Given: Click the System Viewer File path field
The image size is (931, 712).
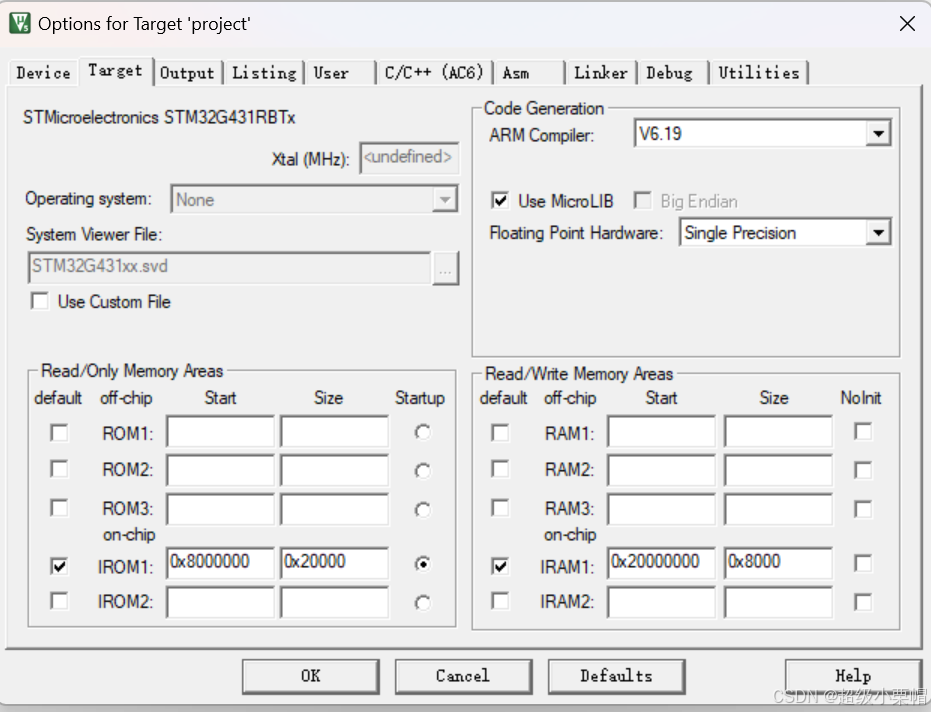Looking at the screenshot, I should coord(229,267).
